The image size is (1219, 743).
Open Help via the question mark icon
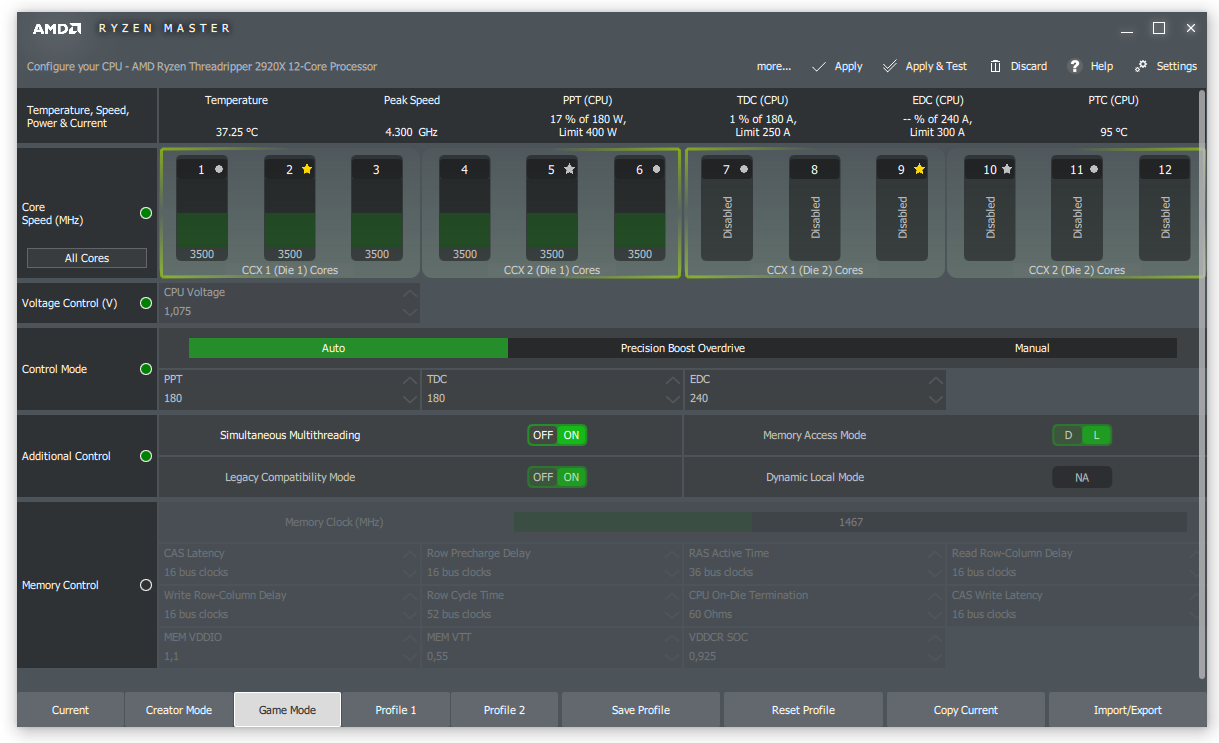(x=1074, y=66)
